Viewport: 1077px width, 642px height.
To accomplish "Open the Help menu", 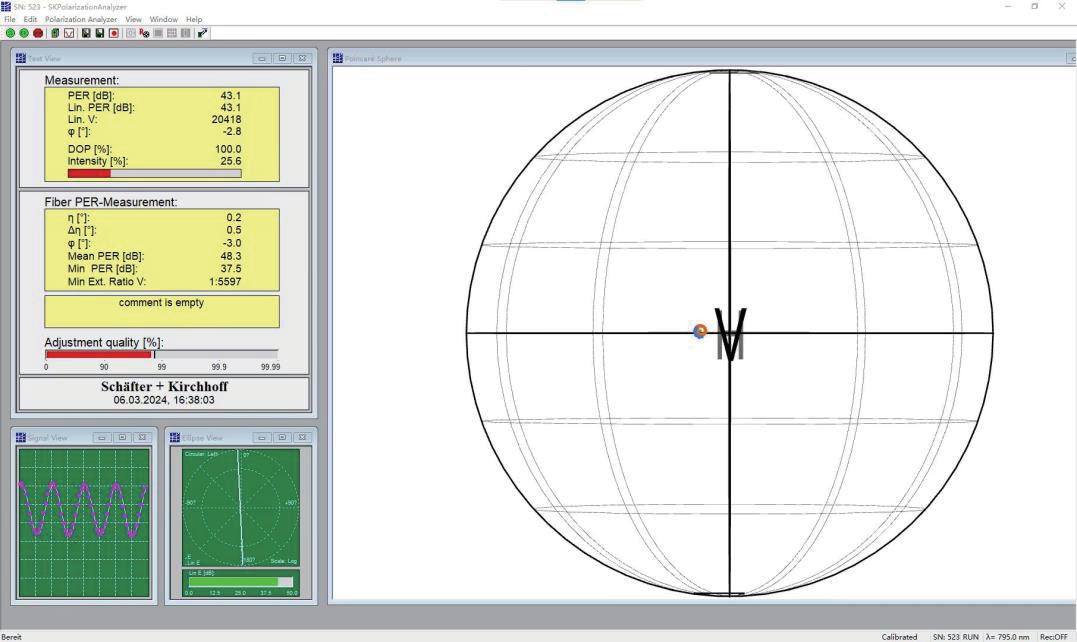I will pos(193,19).
